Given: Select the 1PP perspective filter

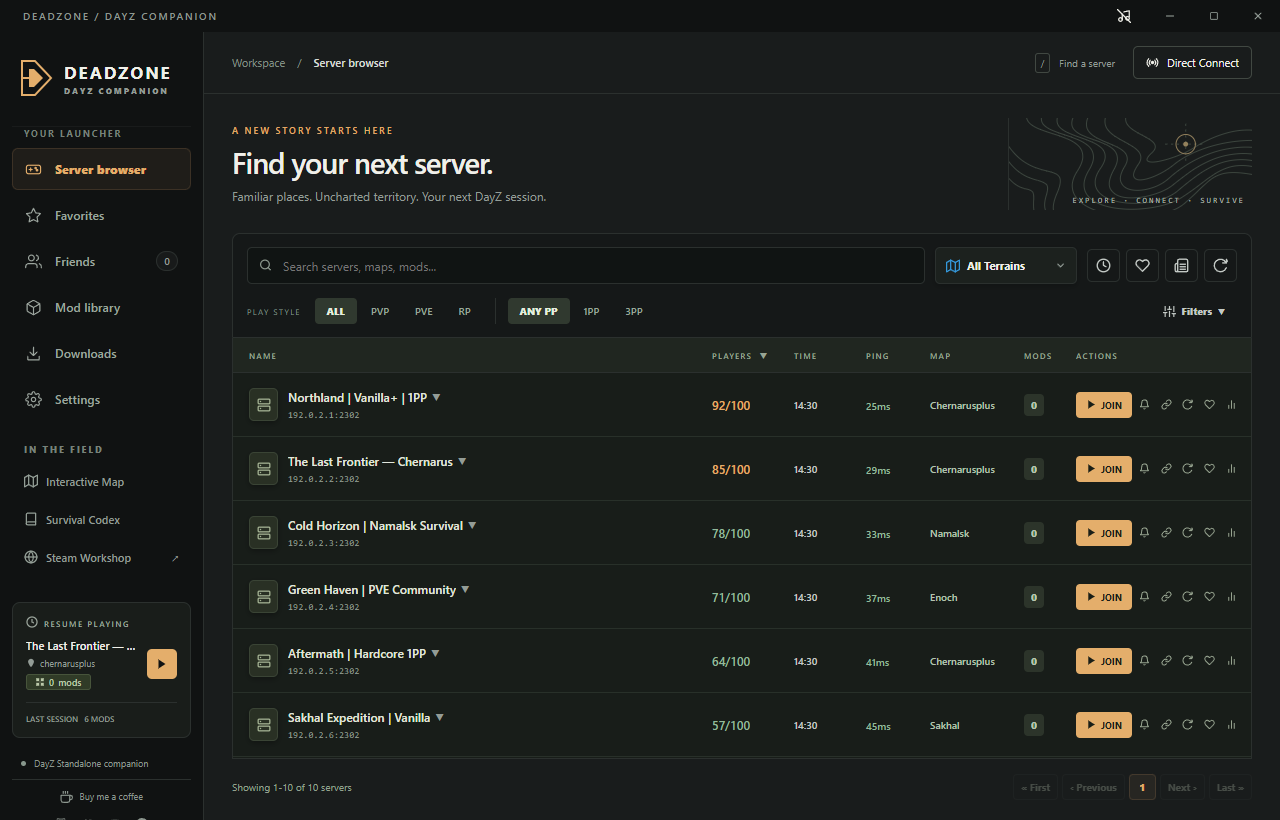Looking at the screenshot, I should point(592,311).
